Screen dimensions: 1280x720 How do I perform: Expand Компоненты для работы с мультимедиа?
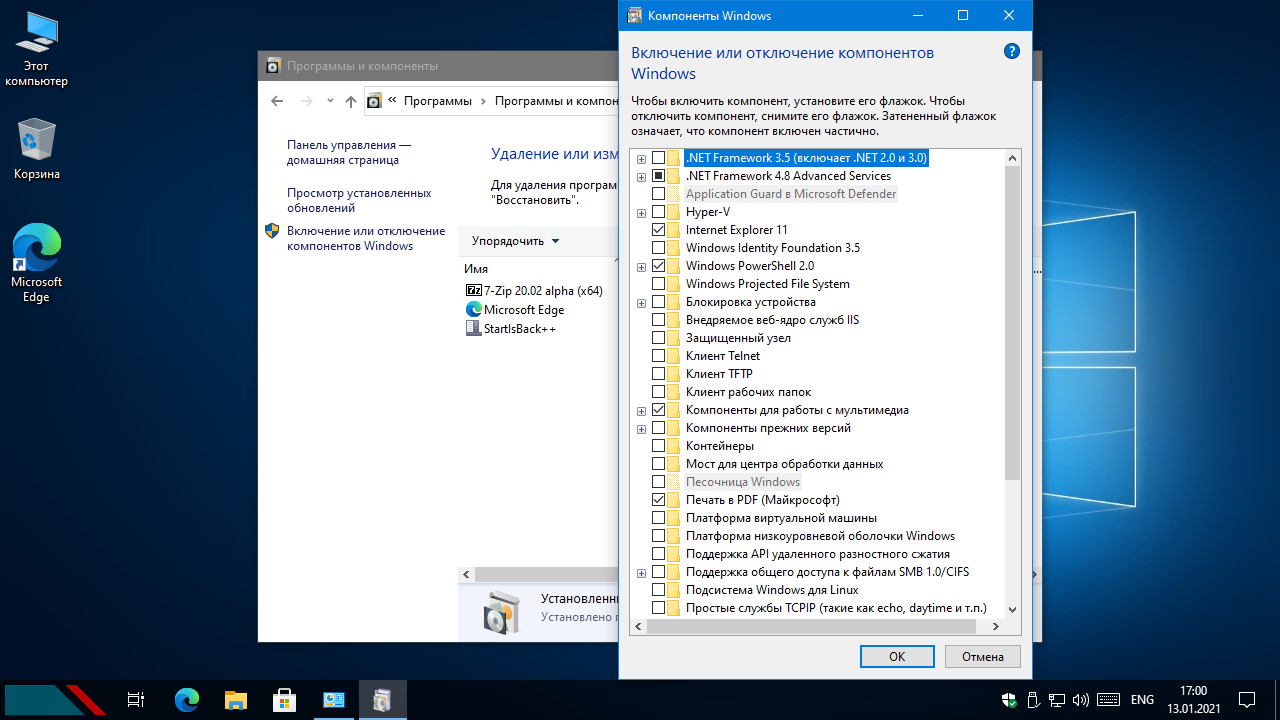click(x=641, y=410)
